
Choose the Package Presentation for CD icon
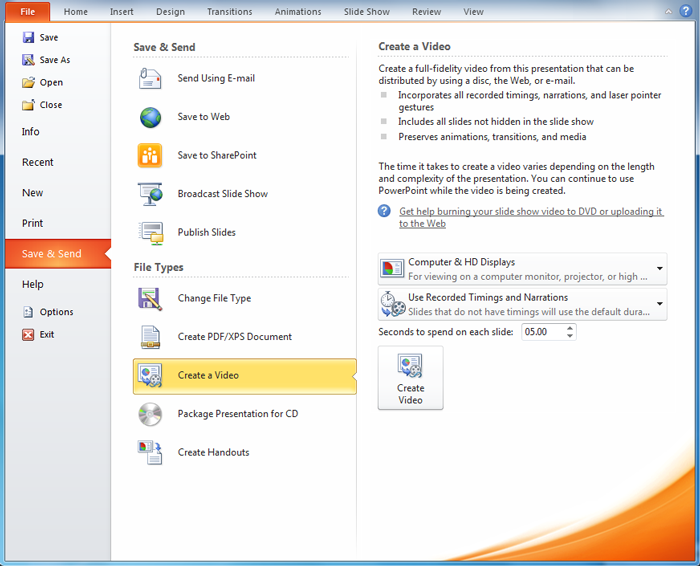150,414
